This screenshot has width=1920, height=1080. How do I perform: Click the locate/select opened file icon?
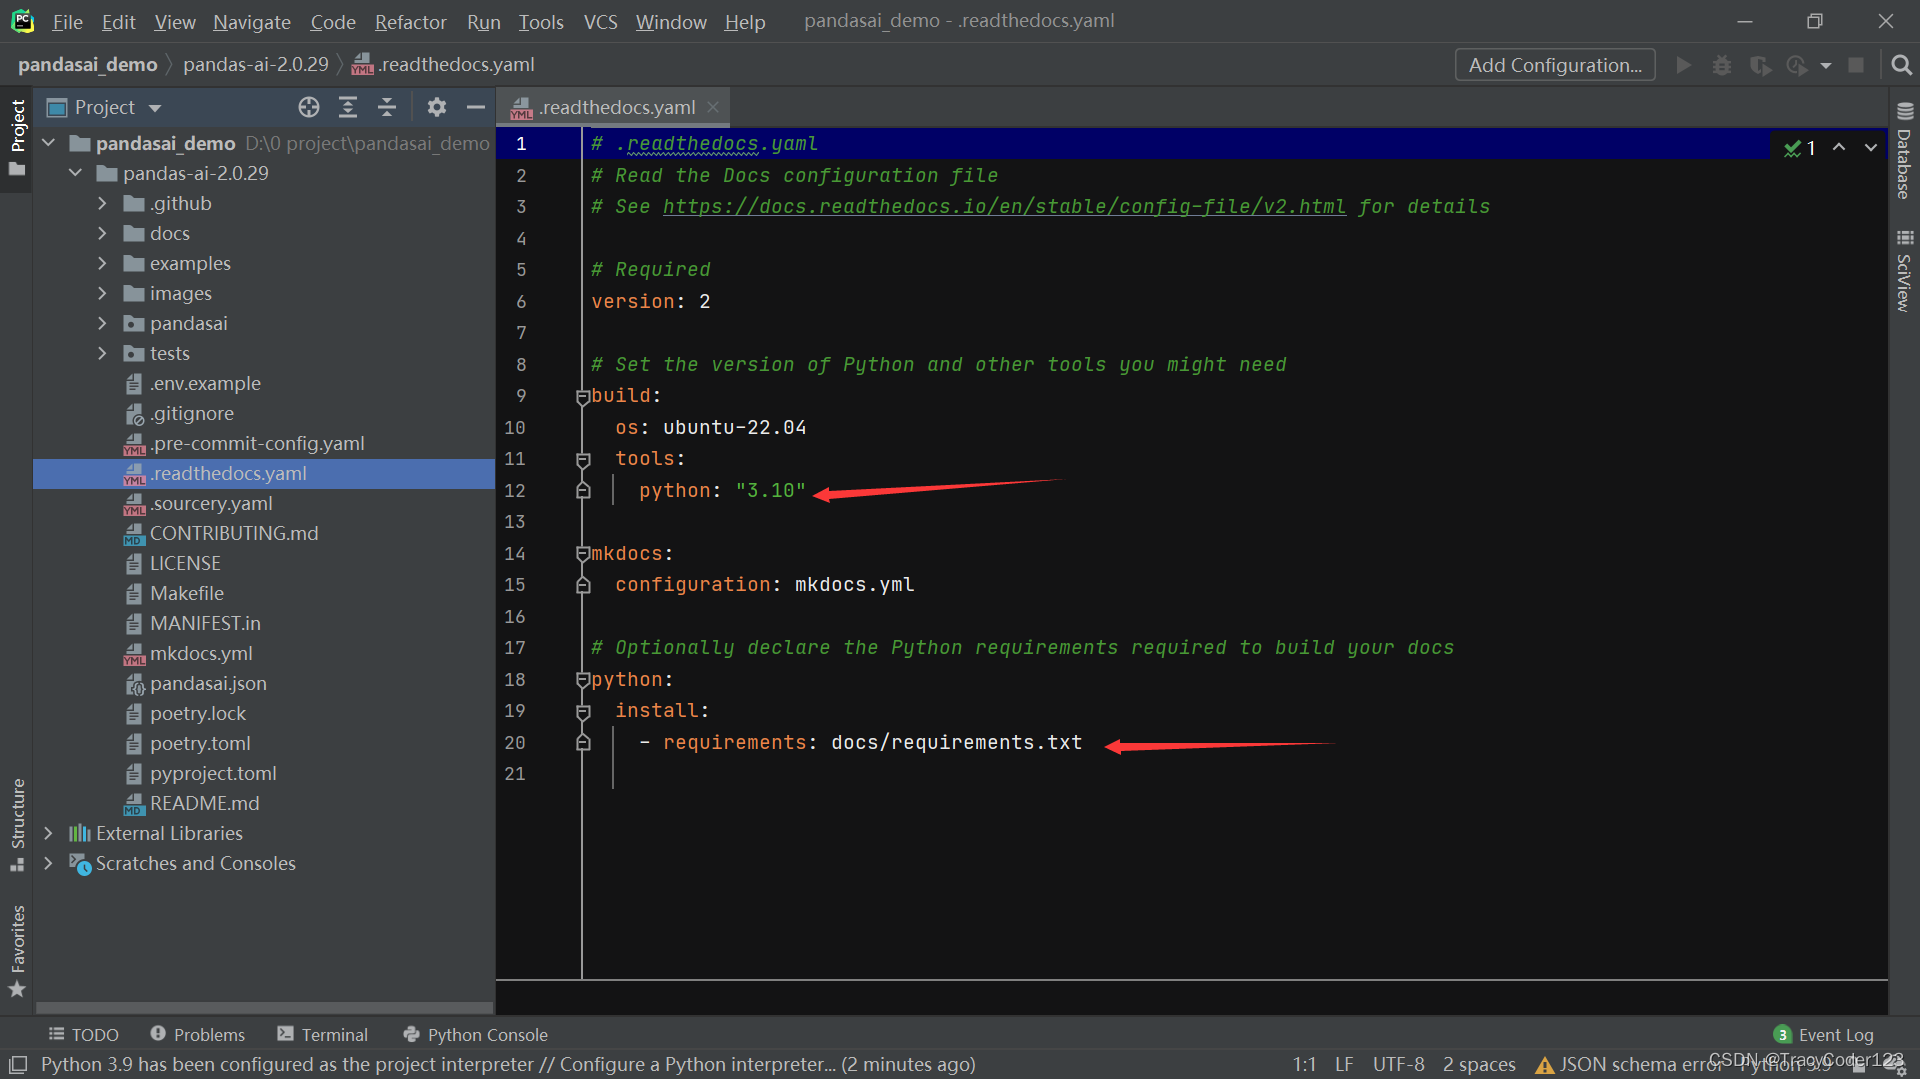(x=309, y=107)
